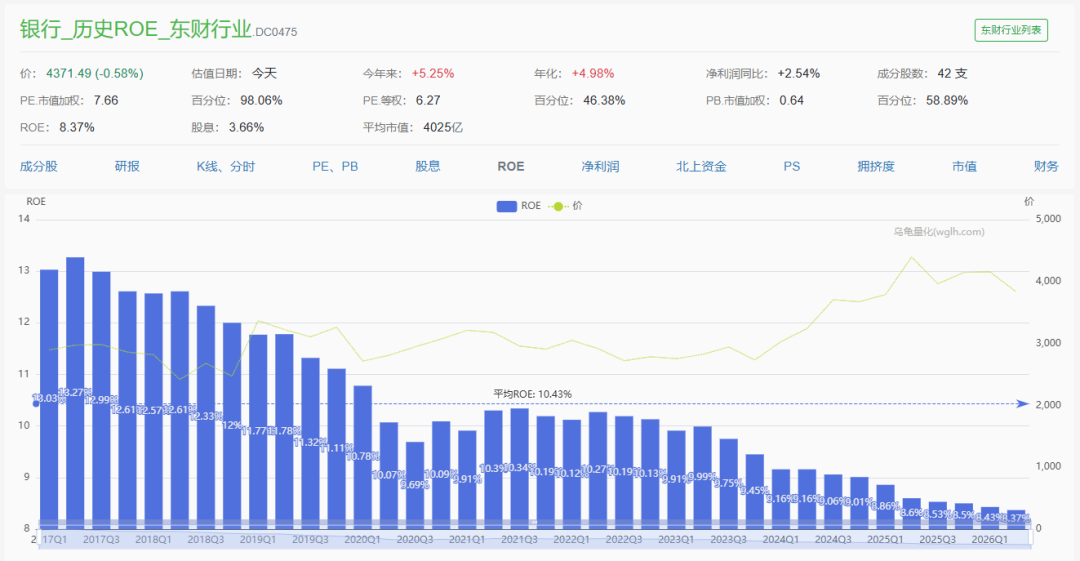This screenshot has height=561, width=1080.
Task: Click the ROE summary value 8.37%
Action: 77,127
